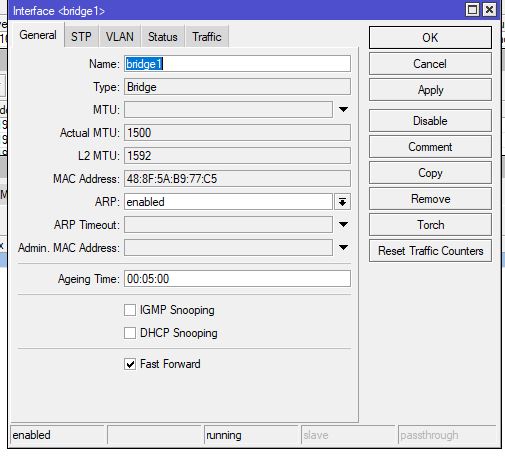Image resolution: width=505 pixels, height=457 pixels.
Task: Enable IGMP Snooping checkbox
Action: (x=130, y=310)
